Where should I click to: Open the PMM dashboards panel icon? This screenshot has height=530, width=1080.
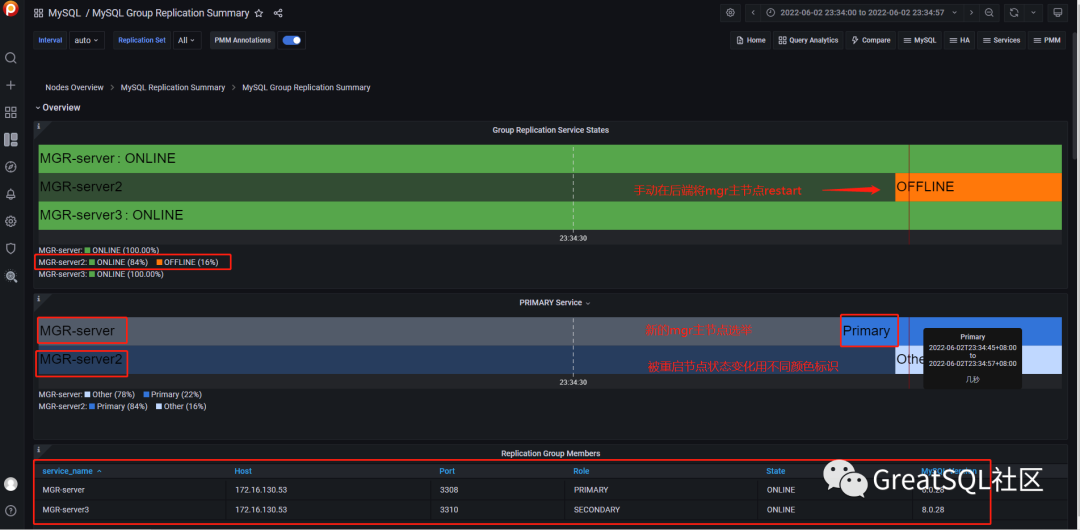tap(10, 140)
